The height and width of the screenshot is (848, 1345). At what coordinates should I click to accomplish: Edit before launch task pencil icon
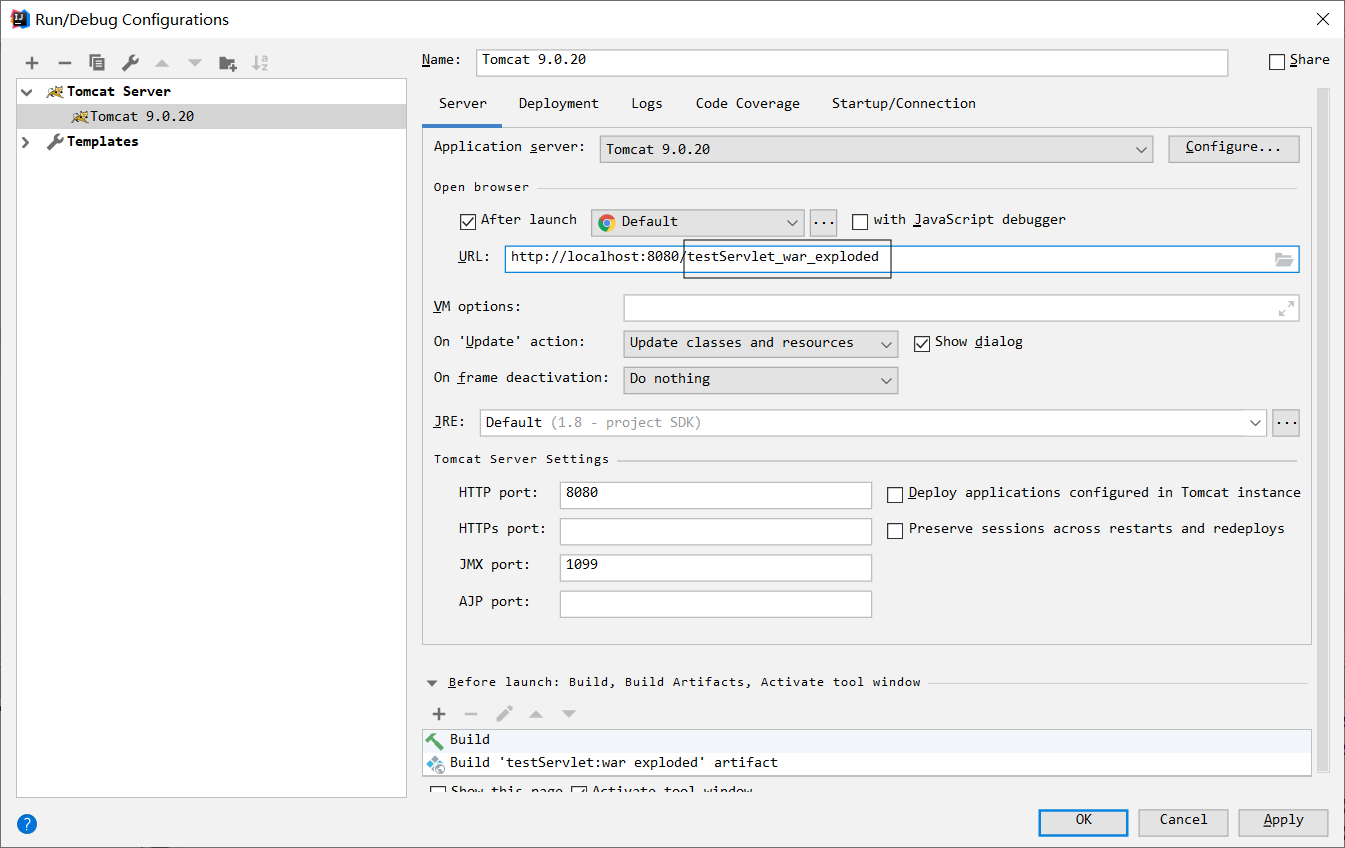click(504, 714)
